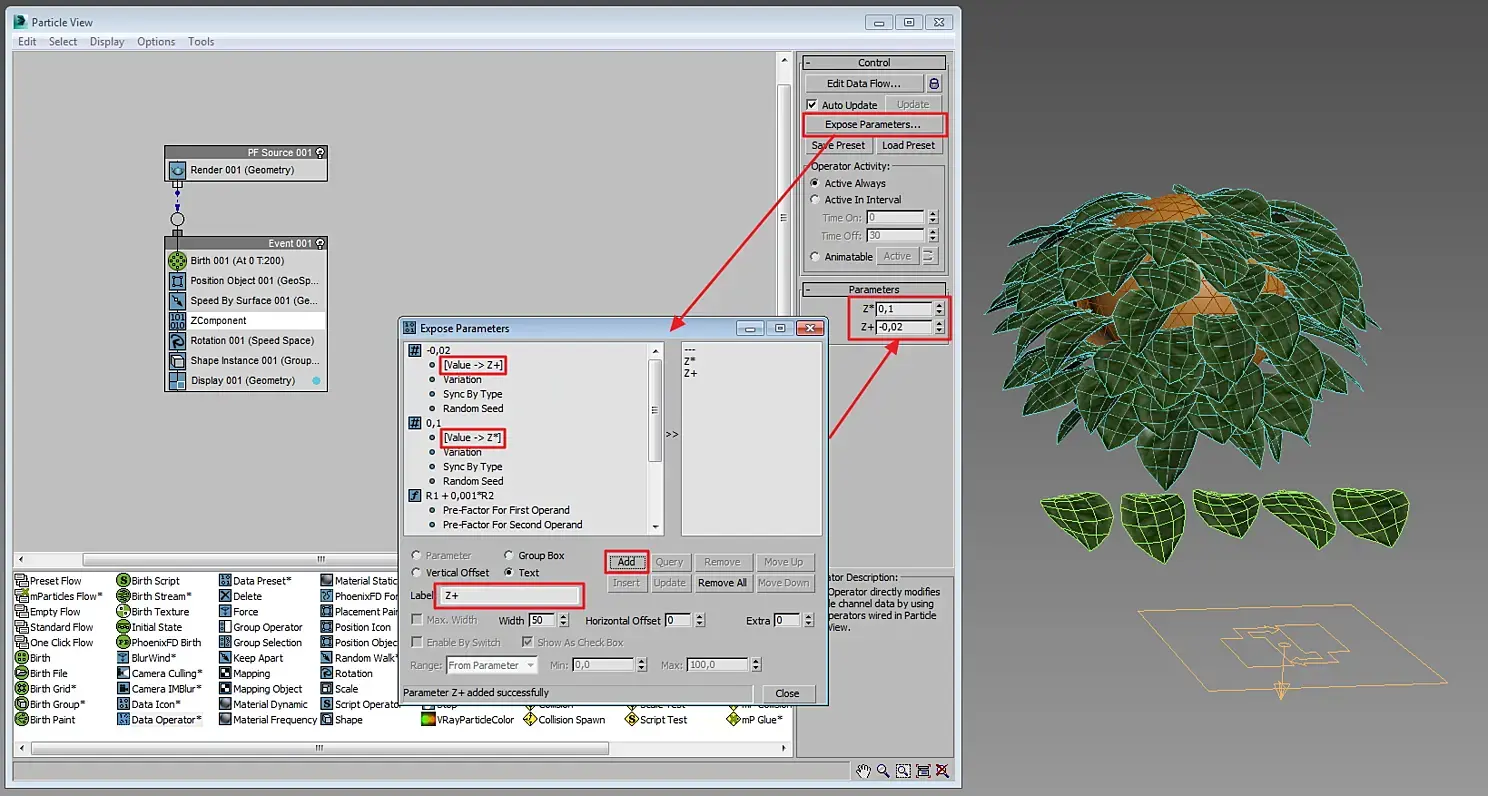This screenshot has height=796, width=1488.
Task: Select Keep Apart operator in depot
Action: [x=251, y=658]
